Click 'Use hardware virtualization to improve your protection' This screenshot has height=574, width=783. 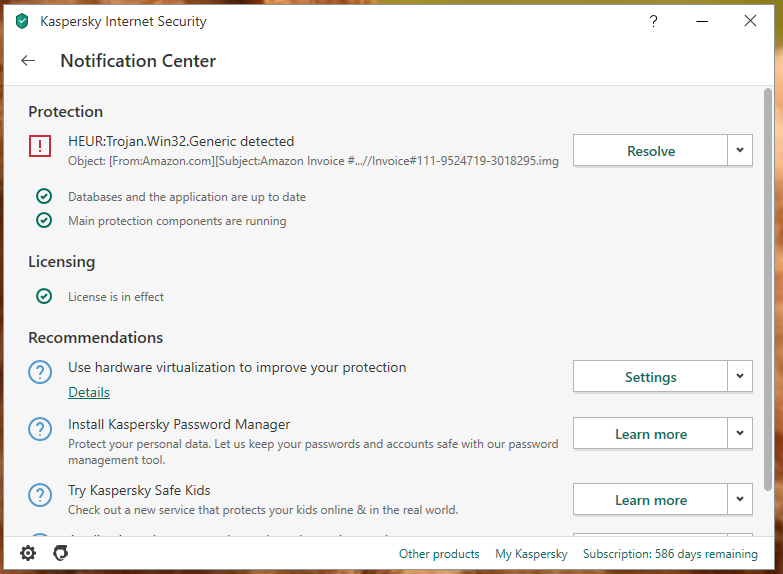point(237,367)
